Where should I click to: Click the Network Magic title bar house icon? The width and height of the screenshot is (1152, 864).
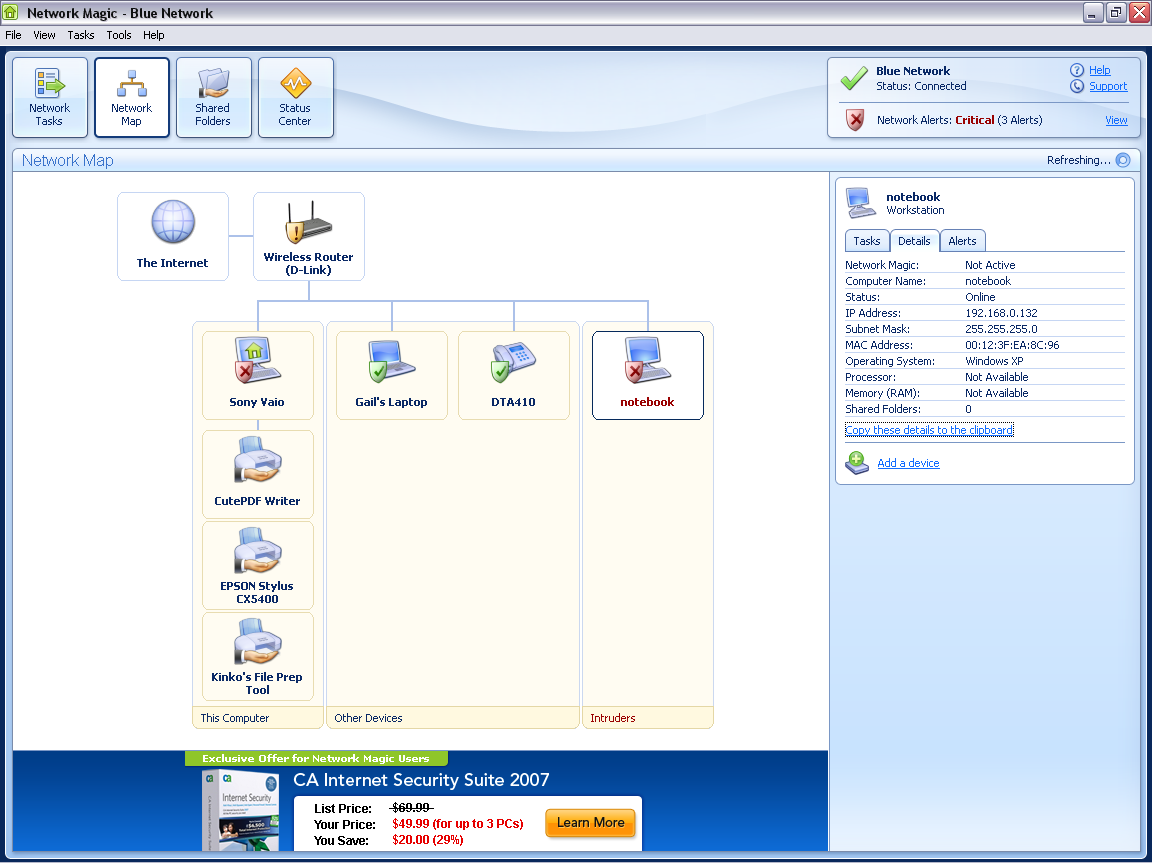10,12
